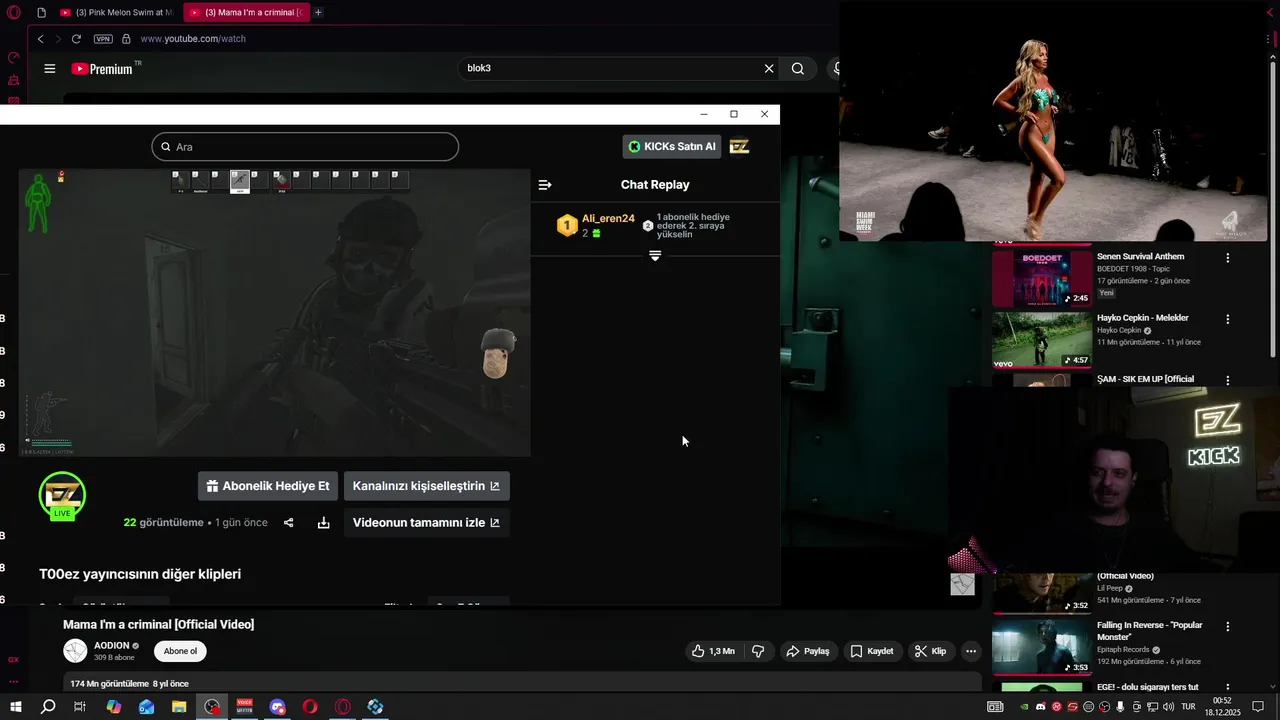Open 'Hayko Cepkin - Melekler' thumbnail
Screen dimensions: 1280x720
pos(1041,340)
